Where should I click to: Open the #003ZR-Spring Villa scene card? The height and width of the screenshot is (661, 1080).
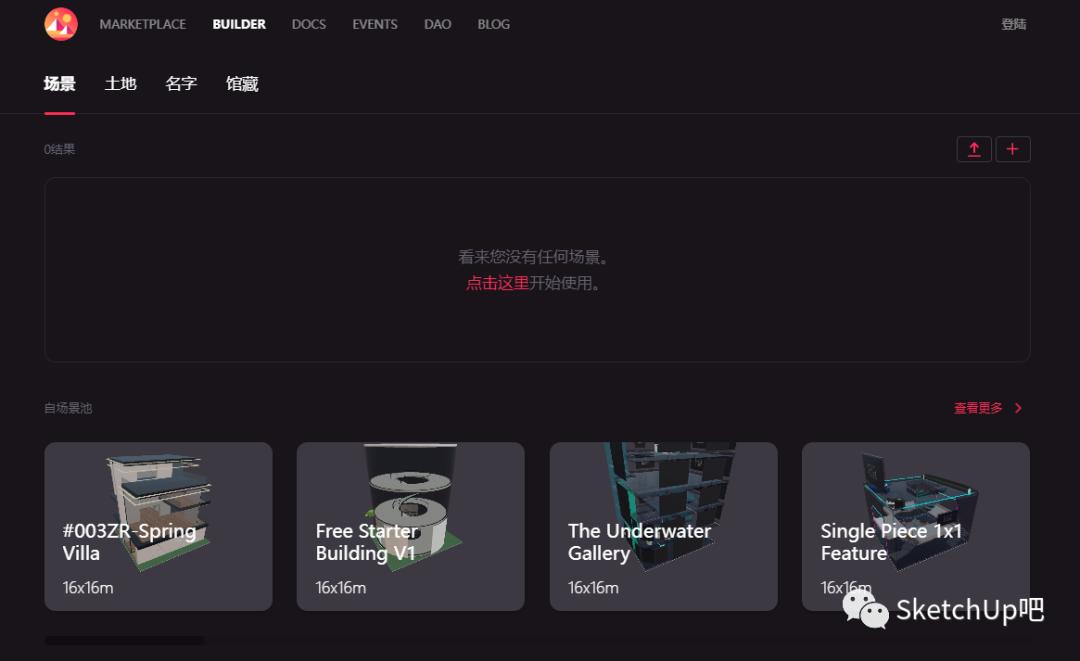pyautogui.click(x=158, y=526)
